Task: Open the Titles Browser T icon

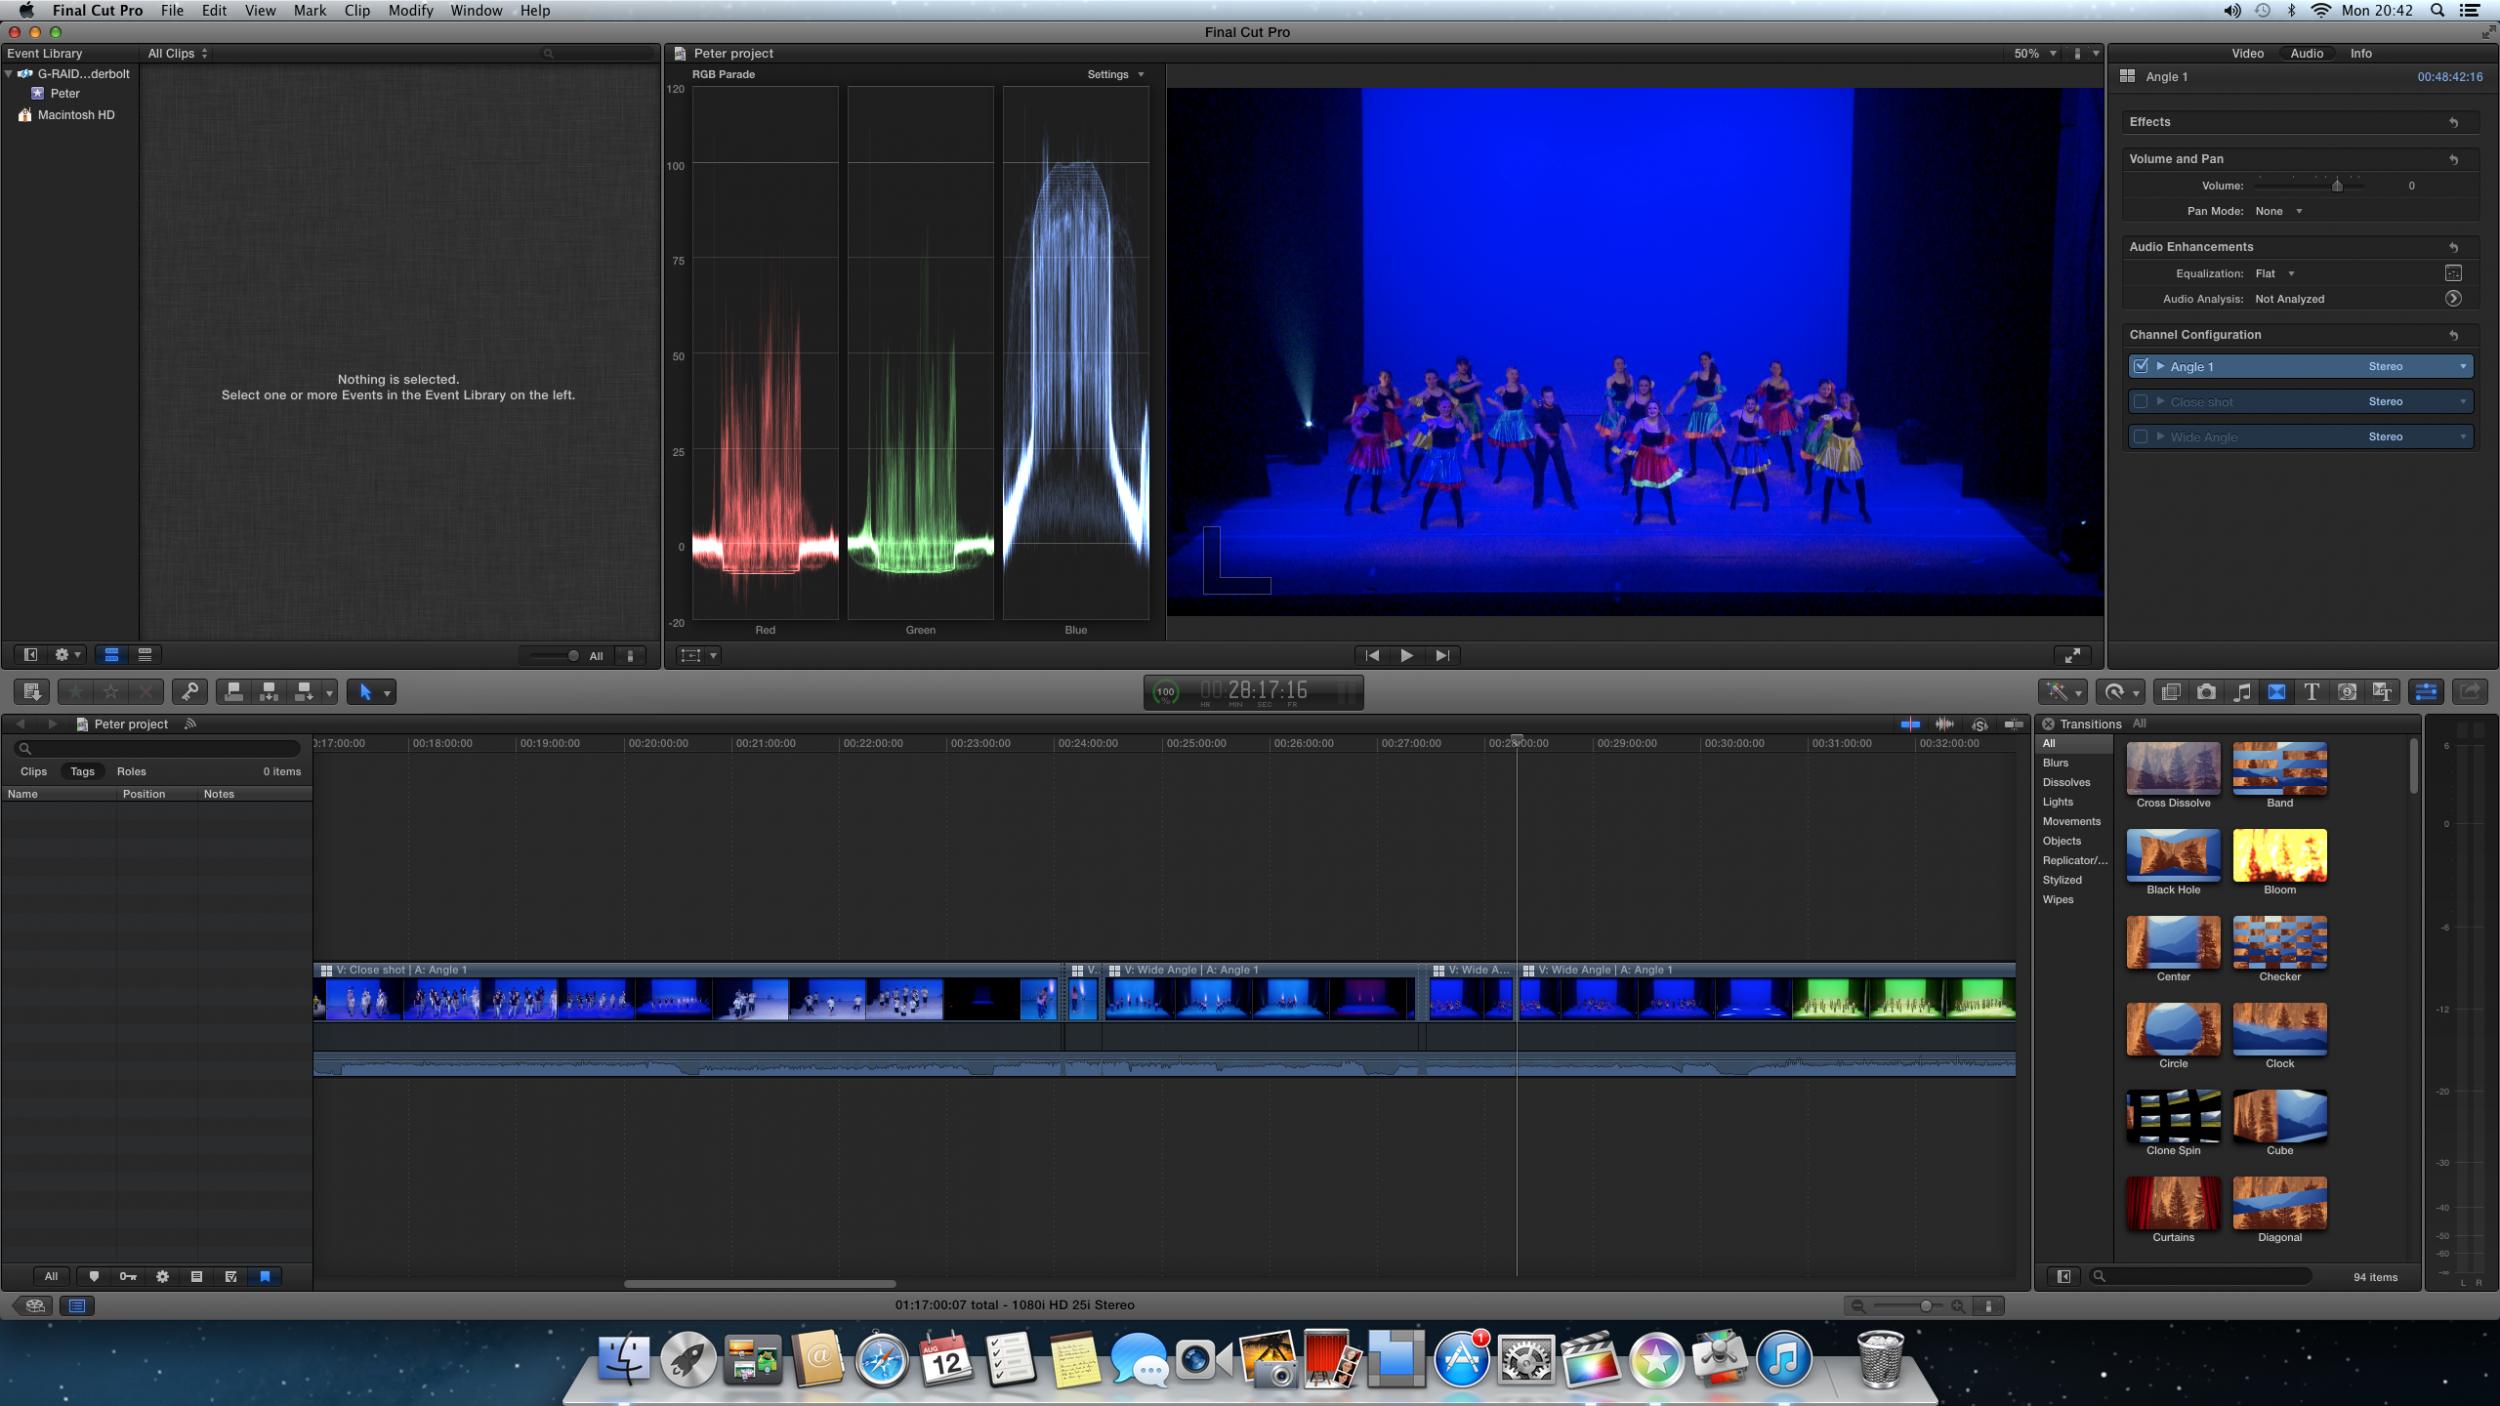Action: tap(2311, 692)
